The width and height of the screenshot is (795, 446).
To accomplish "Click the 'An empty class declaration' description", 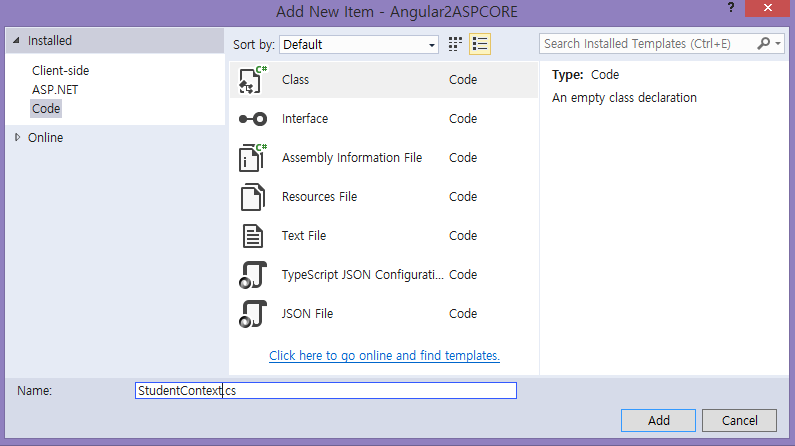I will [624, 98].
